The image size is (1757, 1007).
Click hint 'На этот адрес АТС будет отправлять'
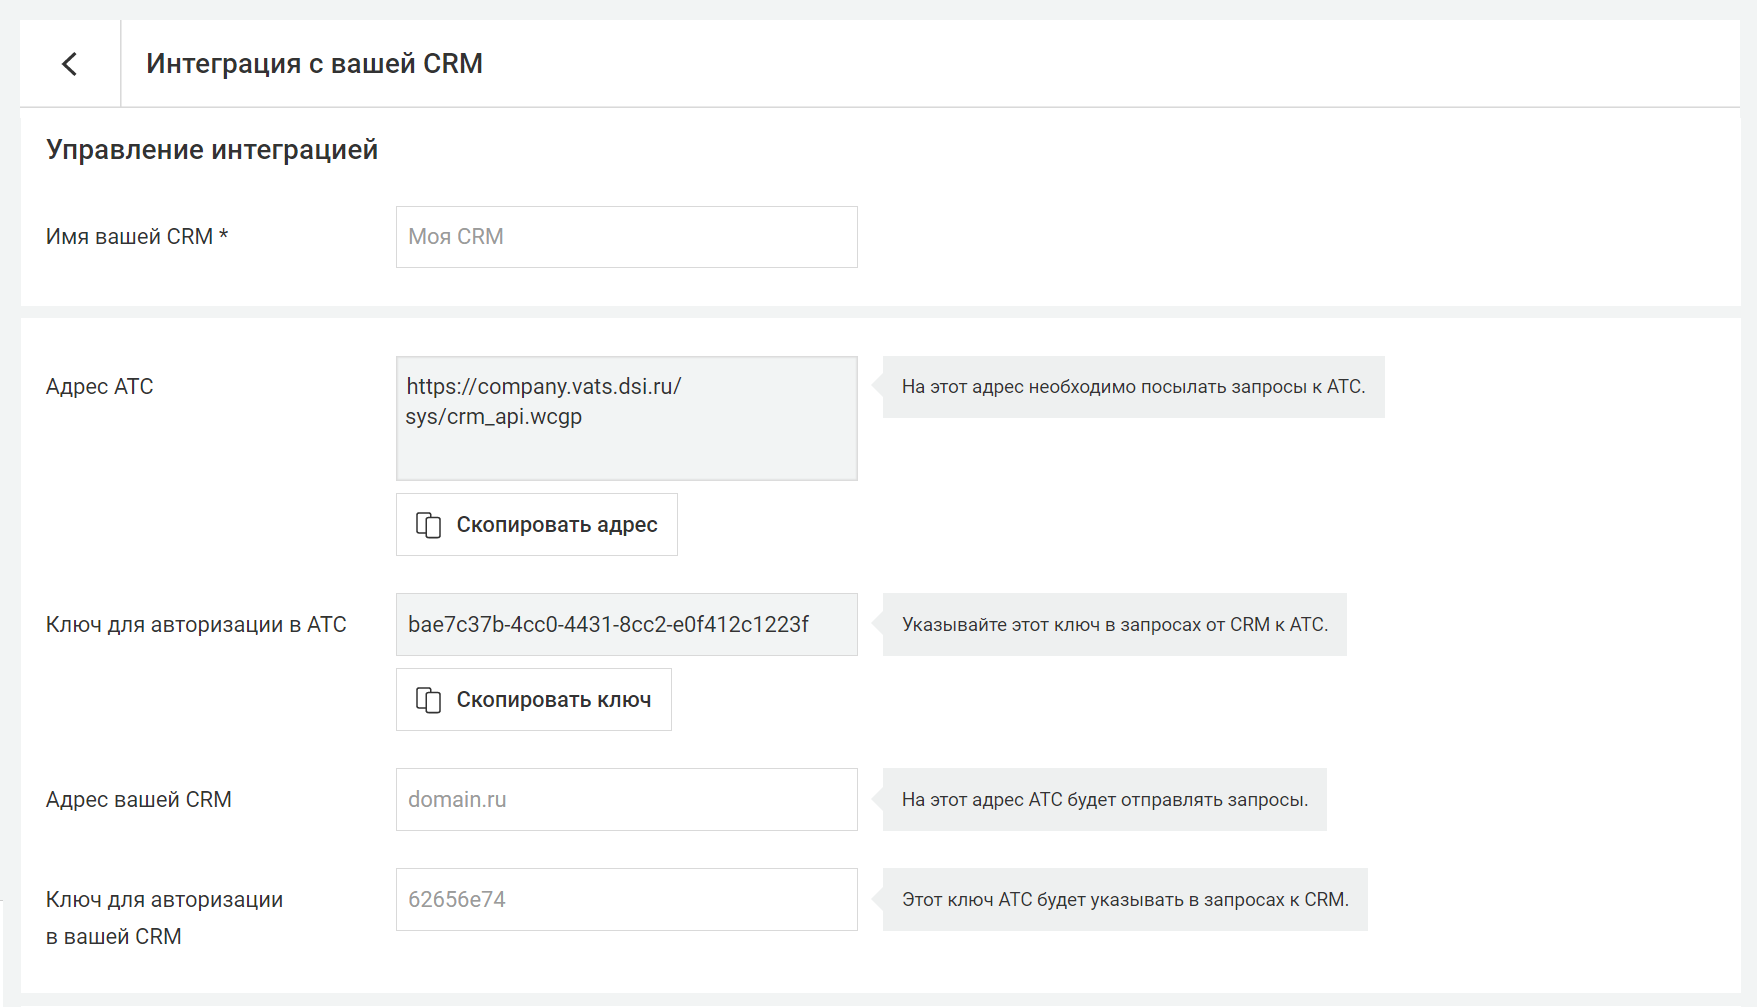(x=1104, y=800)
